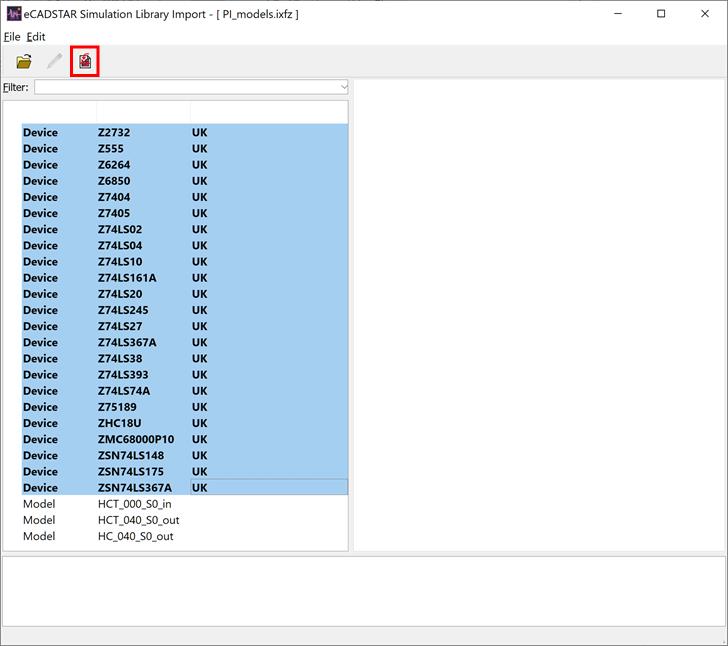Select the ZHC18U device row
Viewport: 728px width, 646px height.
(x=185, y=423)
